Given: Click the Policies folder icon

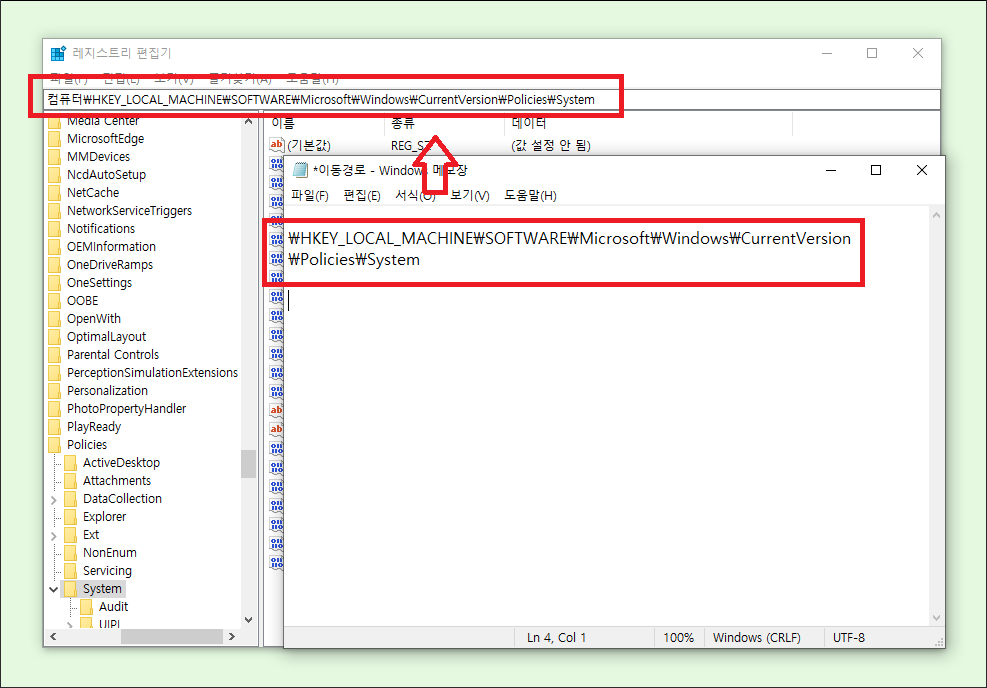Looking at the screenshot, I should (x=55, y=445).
